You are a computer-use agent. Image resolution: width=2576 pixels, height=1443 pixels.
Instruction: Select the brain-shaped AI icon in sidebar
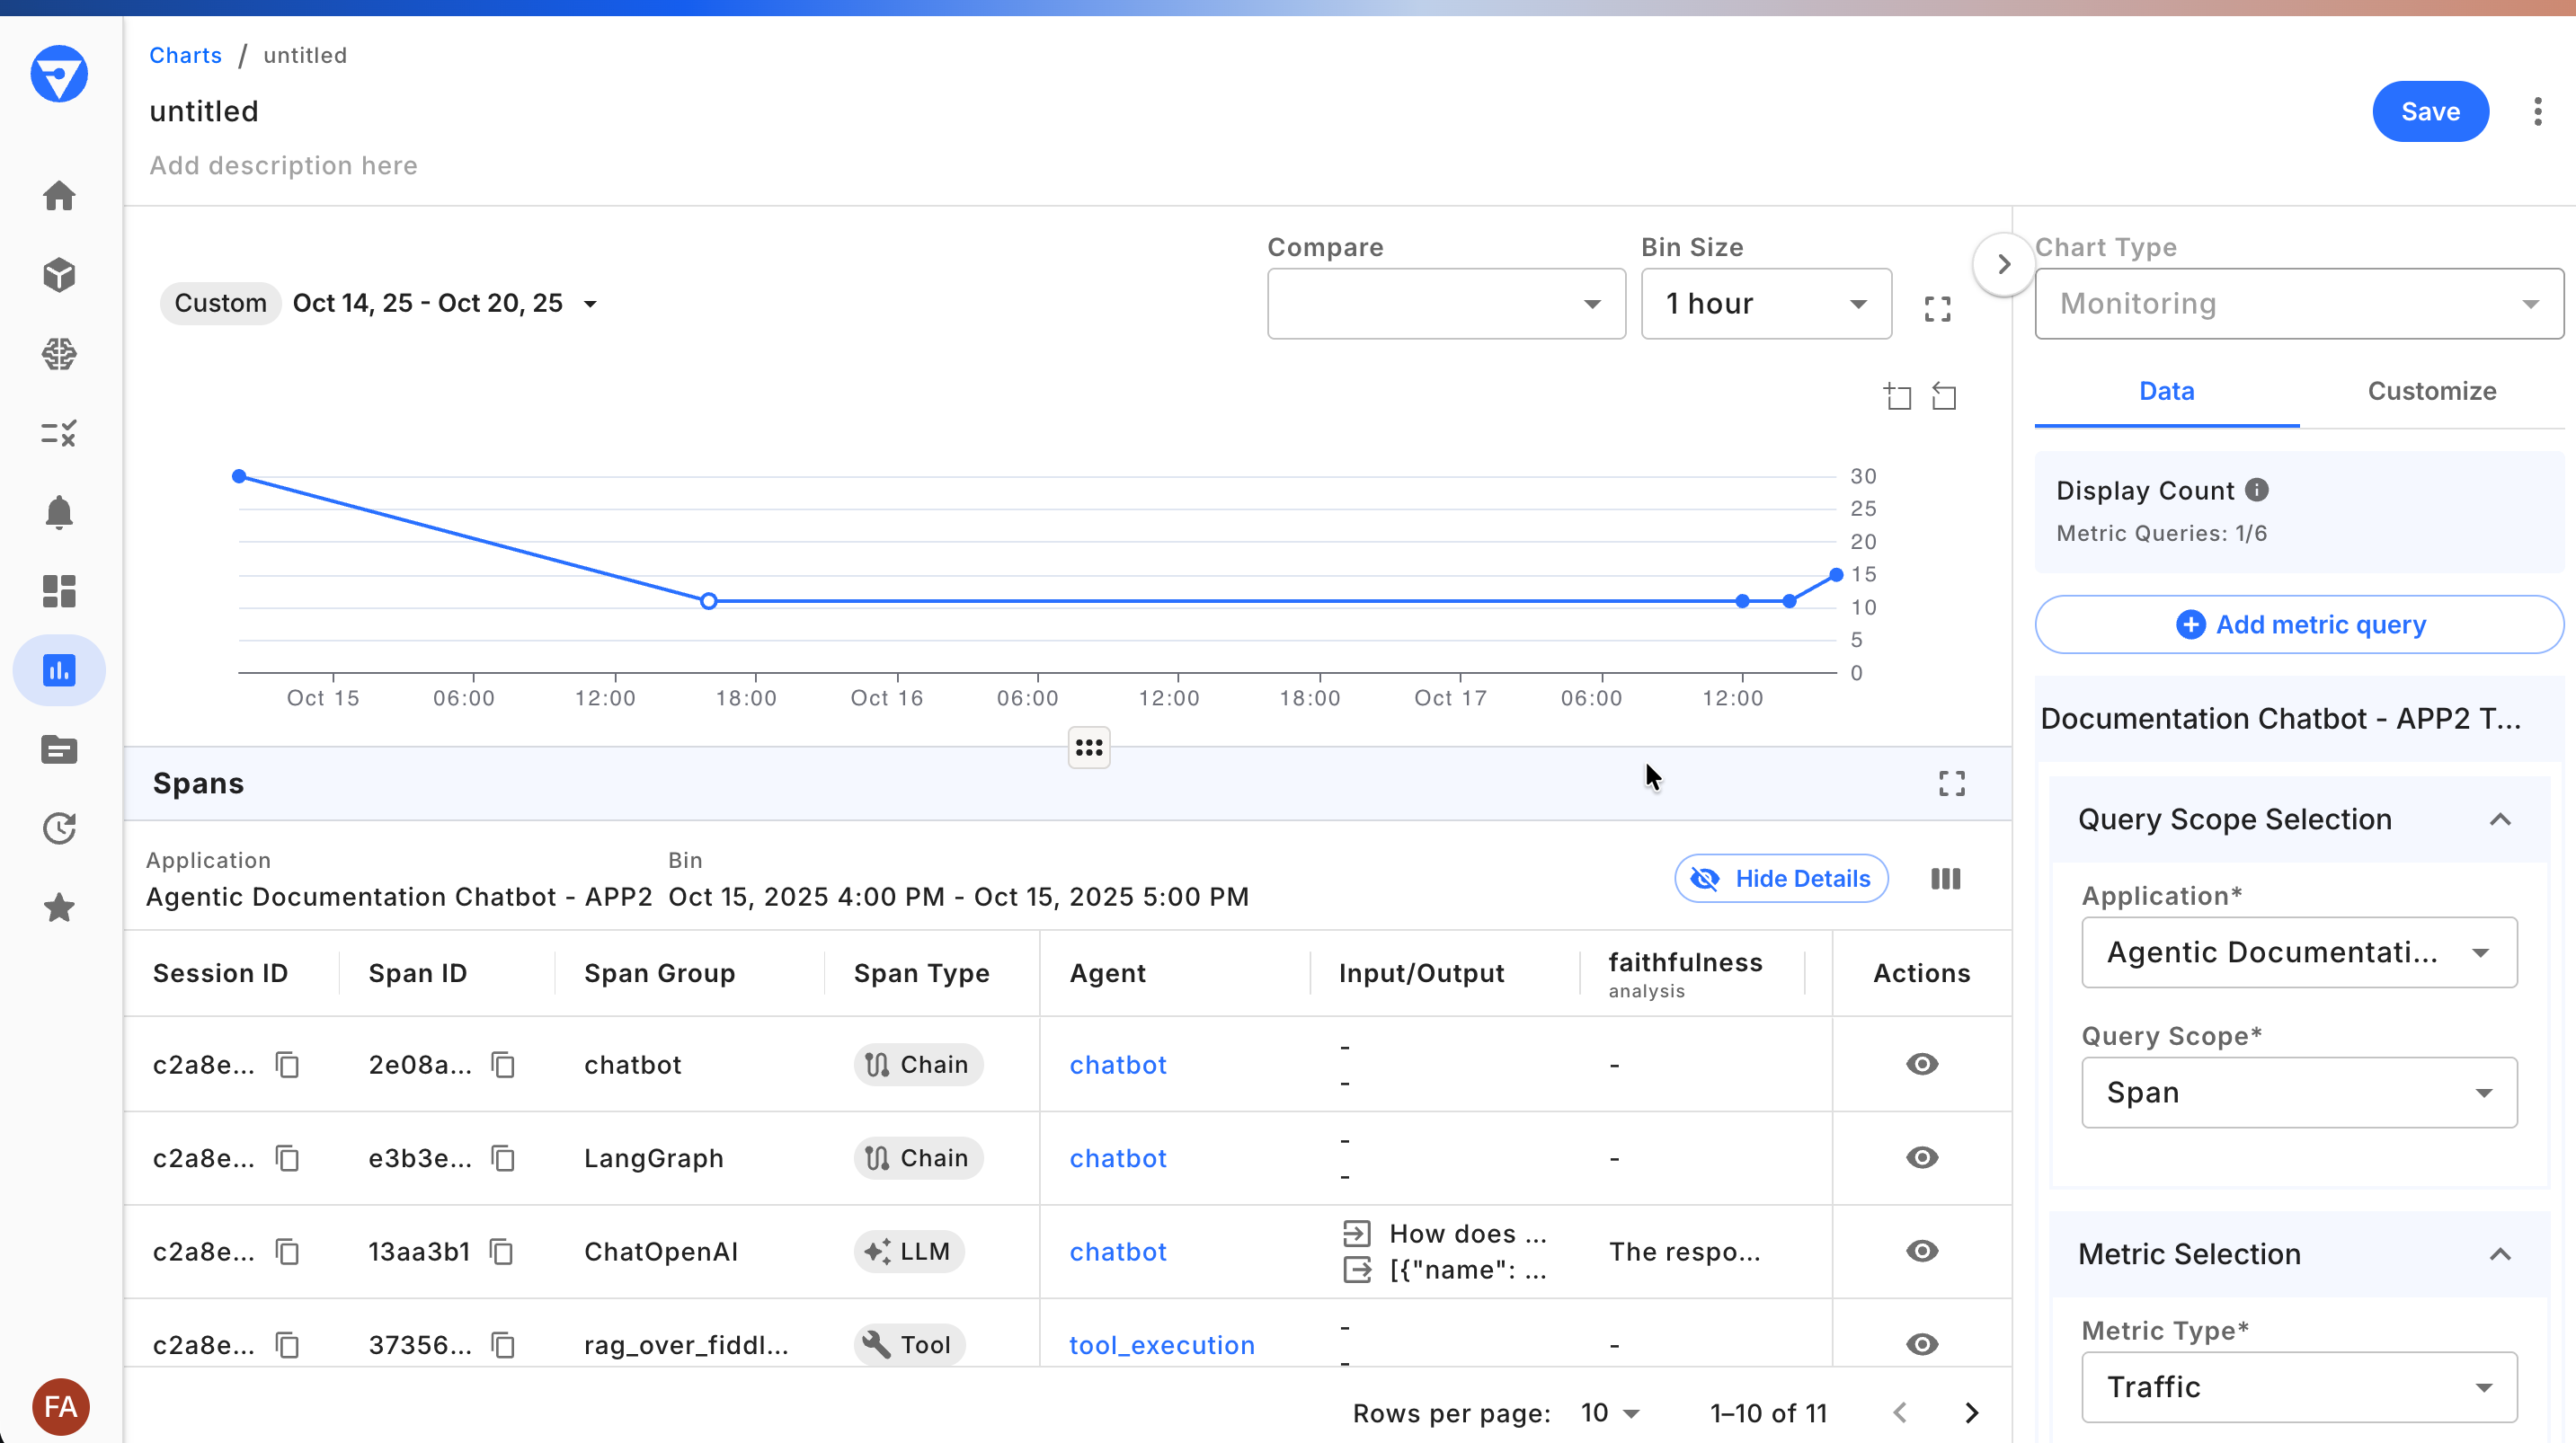60,354
